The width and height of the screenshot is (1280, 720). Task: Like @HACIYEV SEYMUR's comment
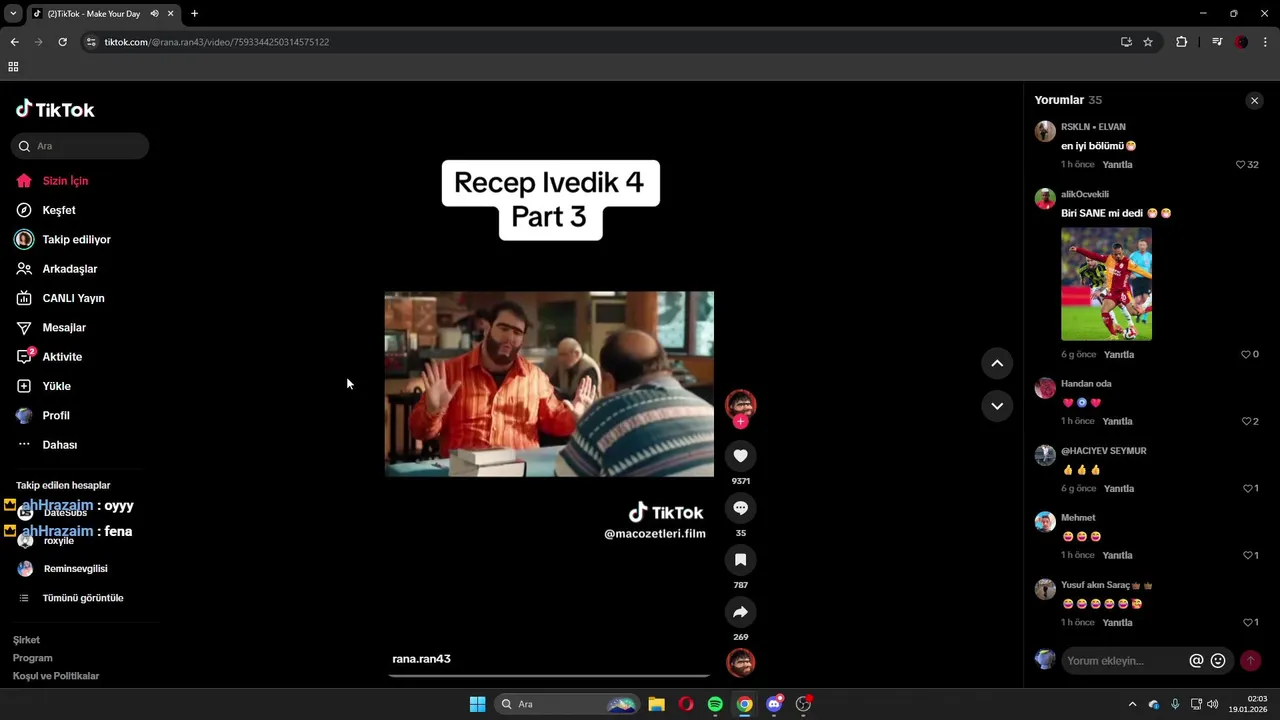coord(1249,488)
